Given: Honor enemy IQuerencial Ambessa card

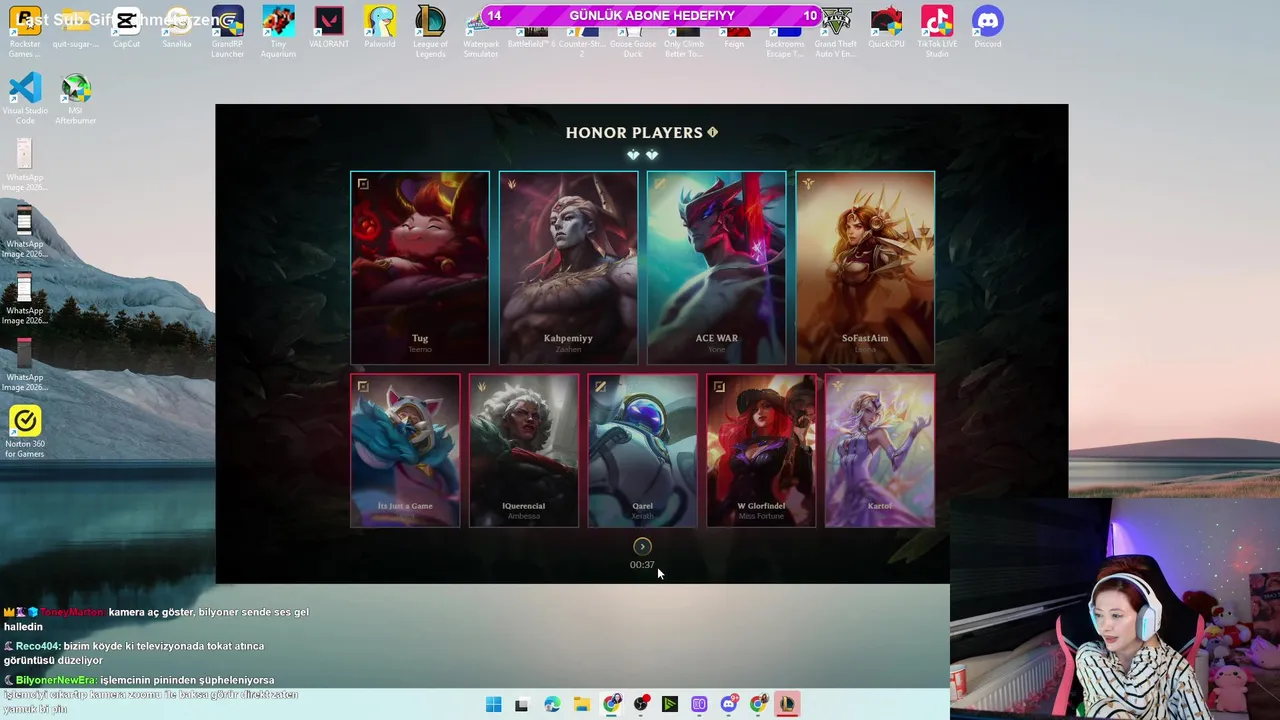Looking at the screenshot, I should tap(524, 450).
